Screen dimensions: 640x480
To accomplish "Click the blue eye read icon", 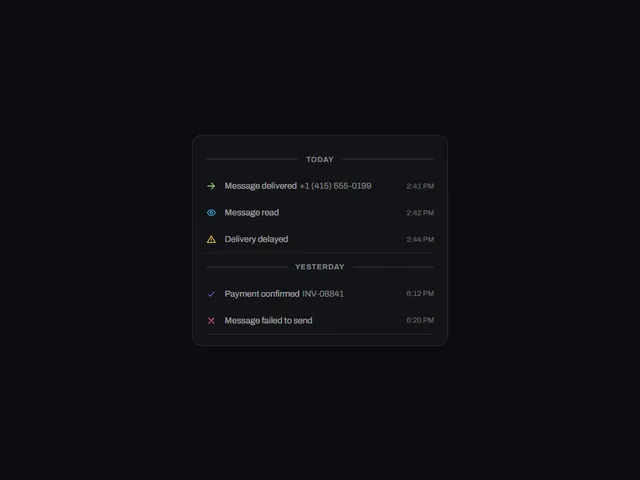I will (x=211, y=213).
